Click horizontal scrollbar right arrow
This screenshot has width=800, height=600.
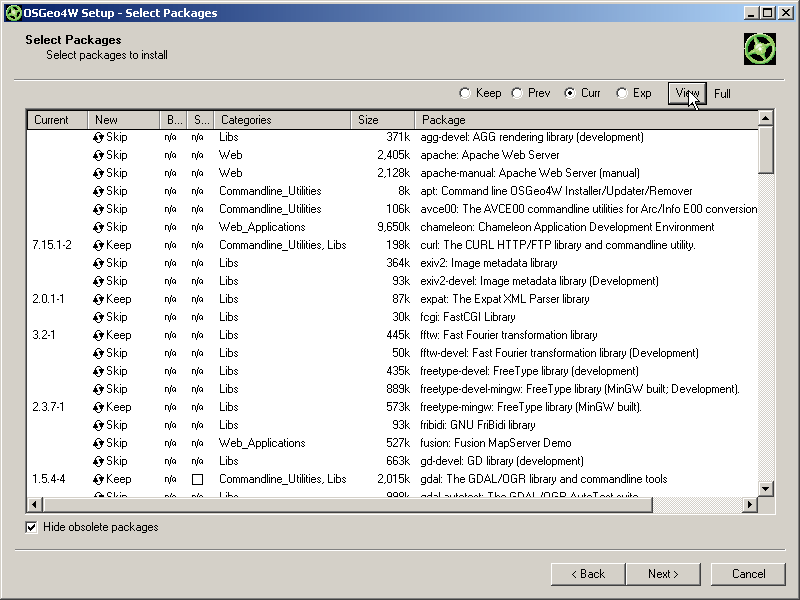point(749,505)
